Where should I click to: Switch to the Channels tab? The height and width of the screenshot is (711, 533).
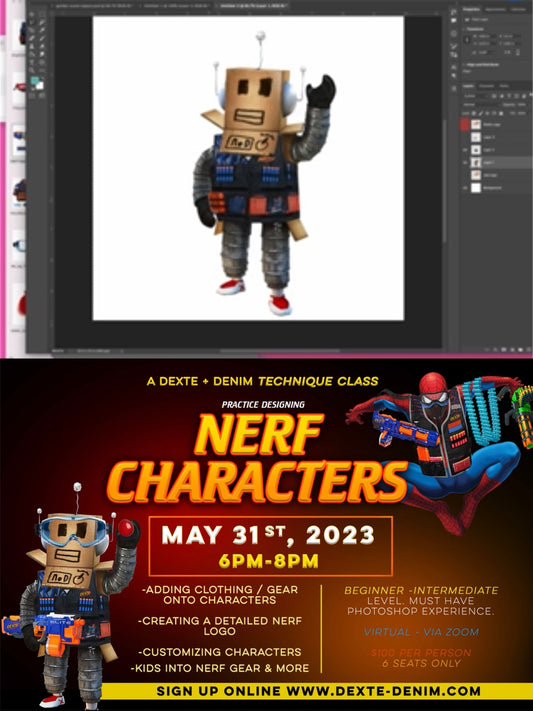[x=487, y=86]
